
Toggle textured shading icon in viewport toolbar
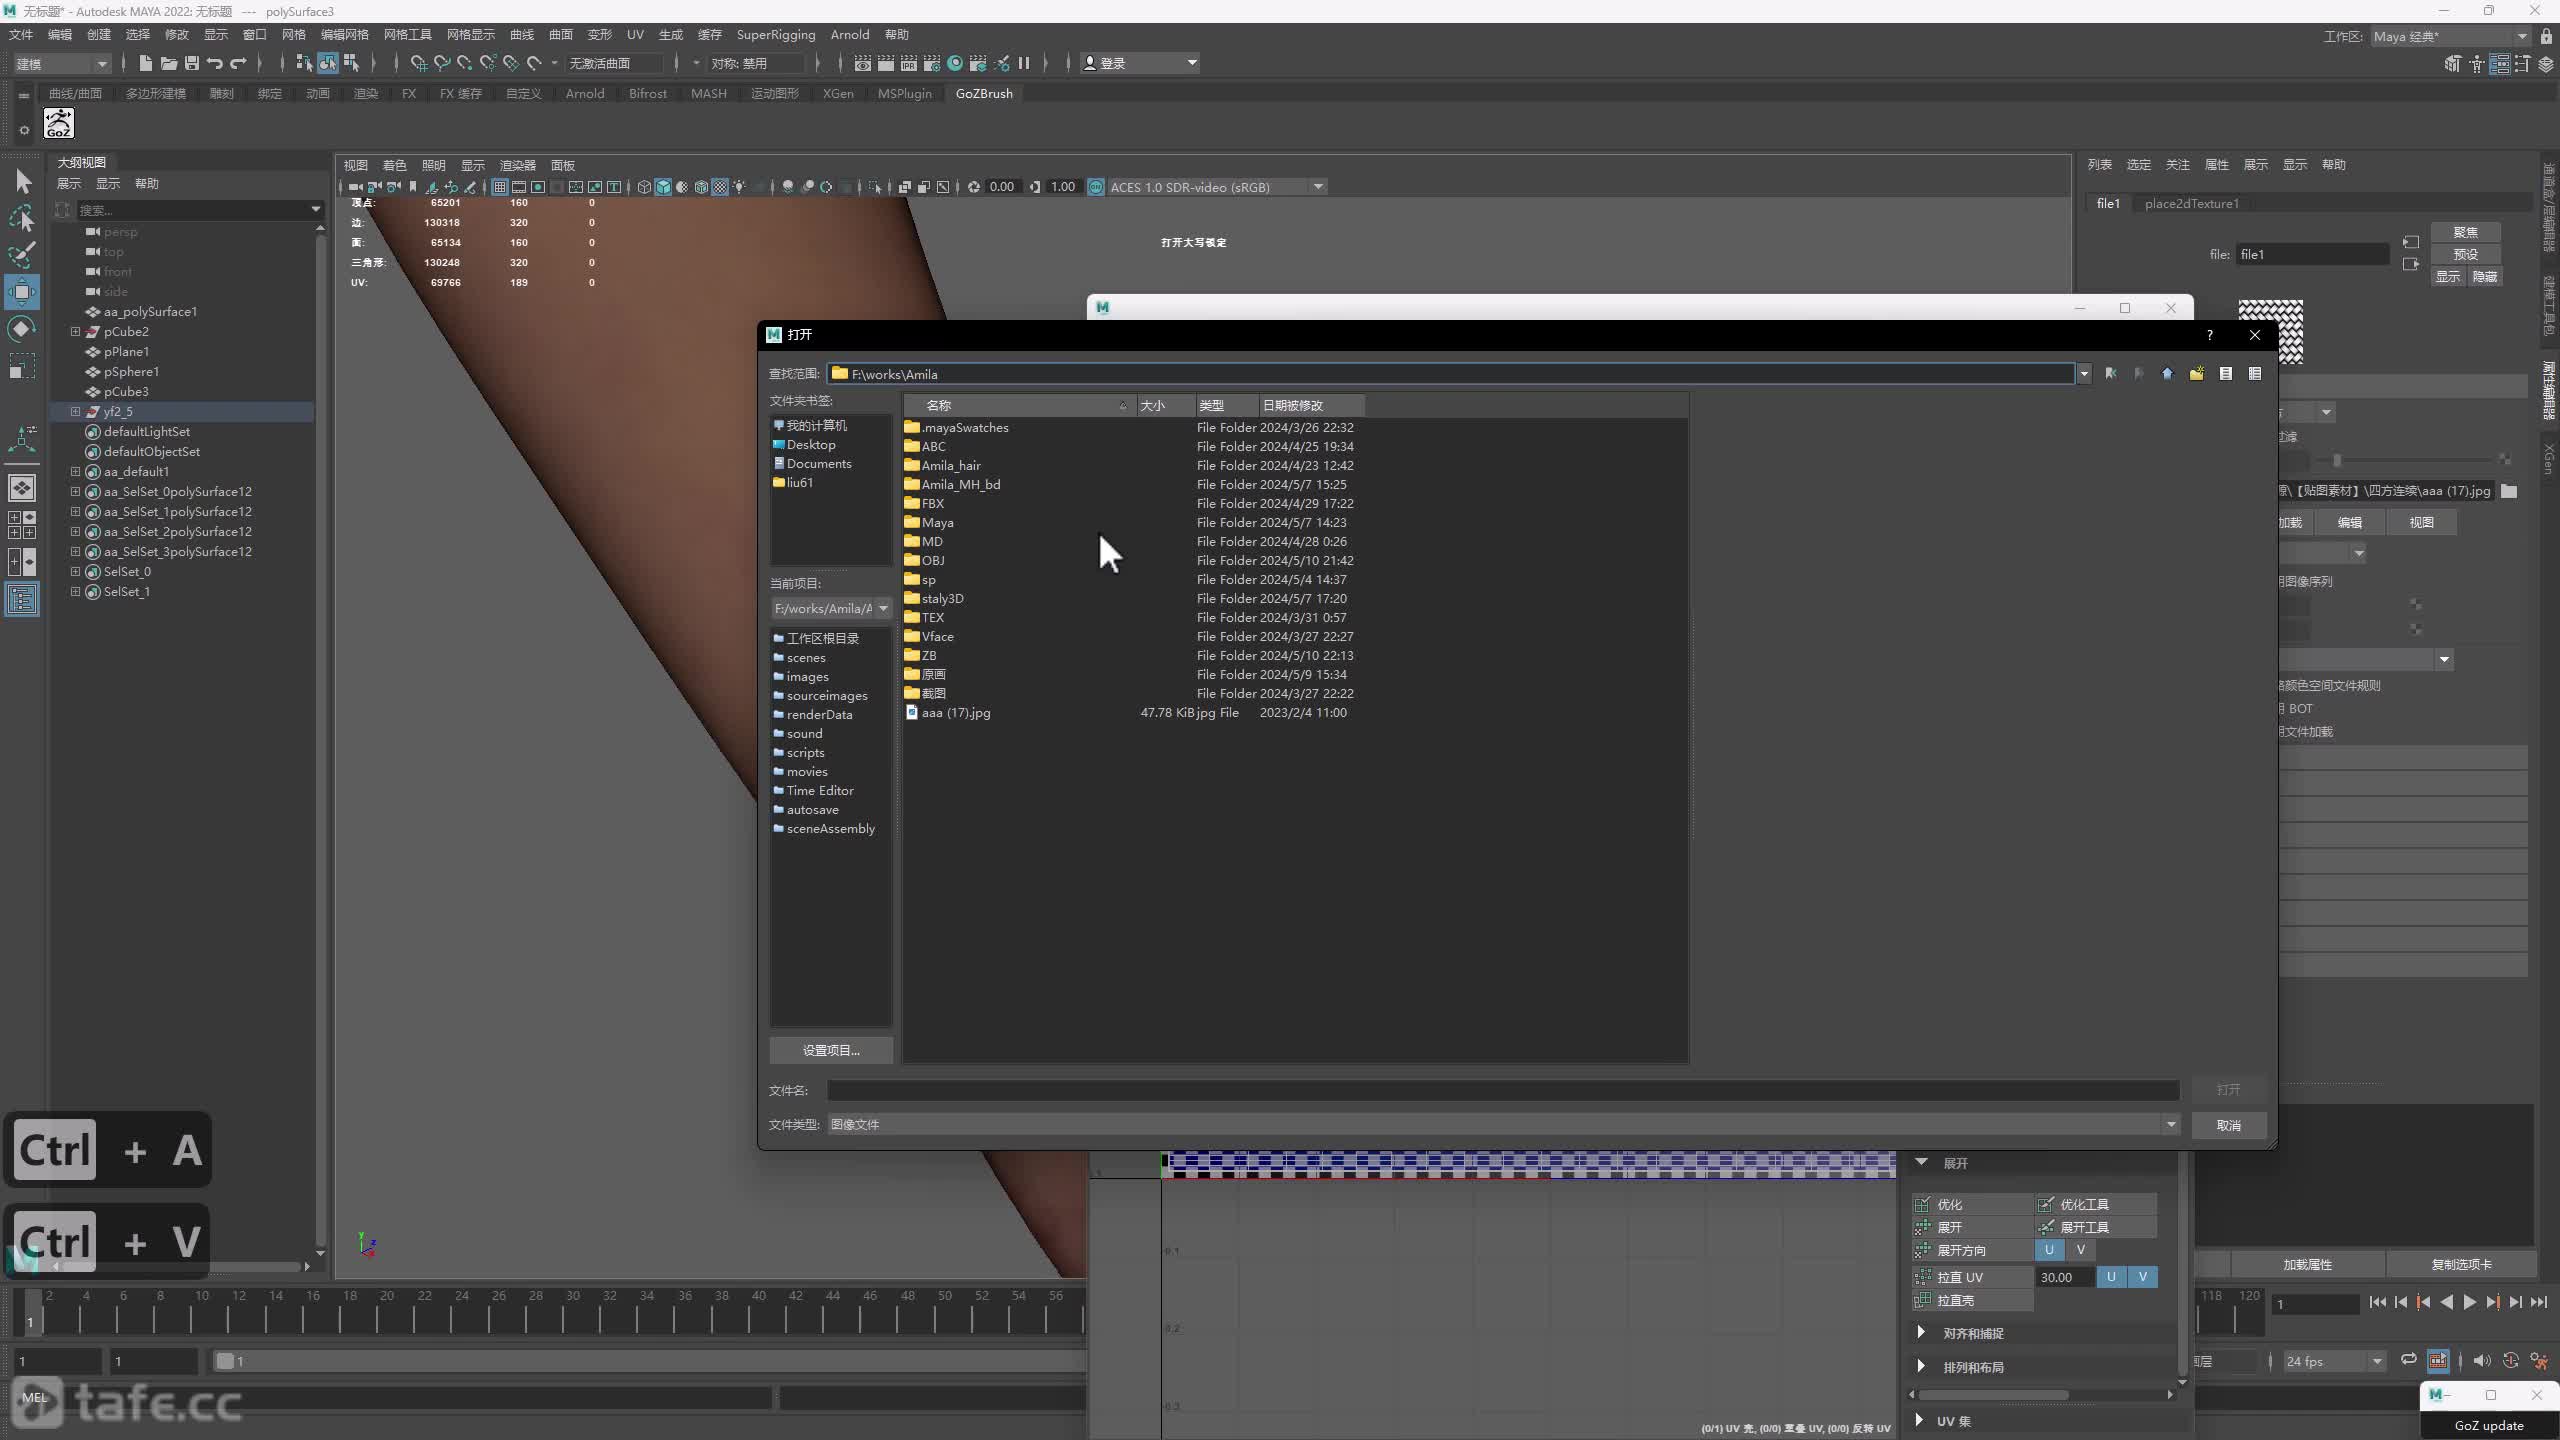(720, 187)
